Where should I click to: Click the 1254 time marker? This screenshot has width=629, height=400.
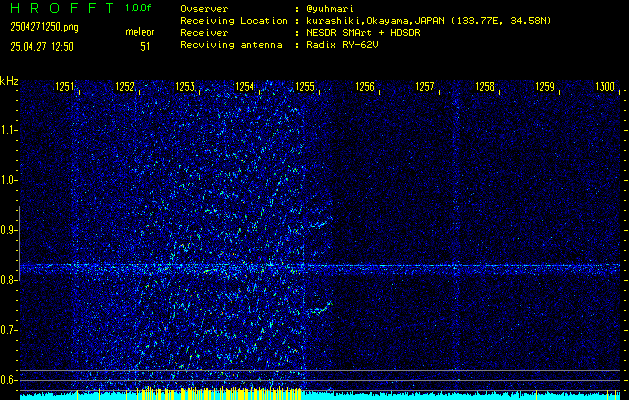pyautogui.click(x=245, y=87)
